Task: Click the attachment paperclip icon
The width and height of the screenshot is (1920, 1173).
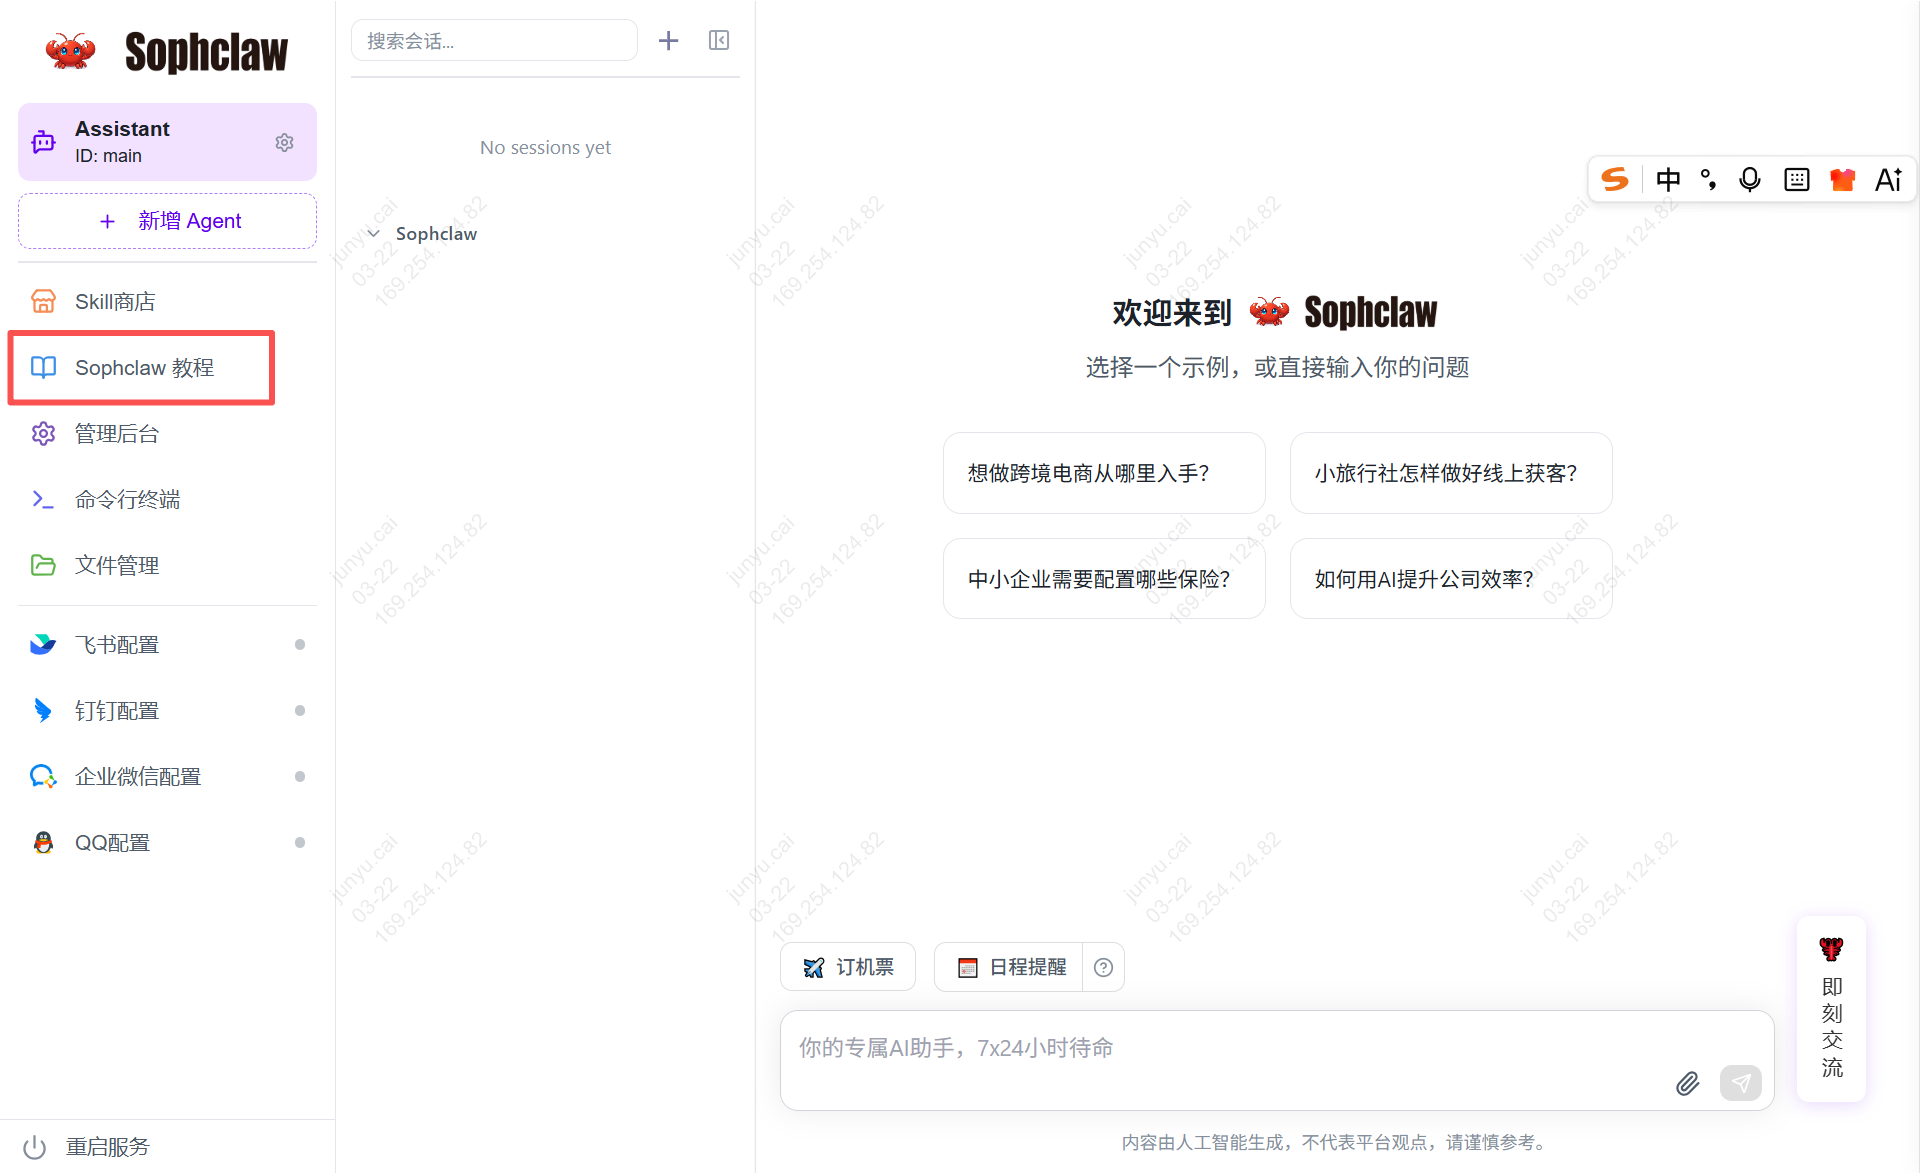Action: [1687, 1083]
